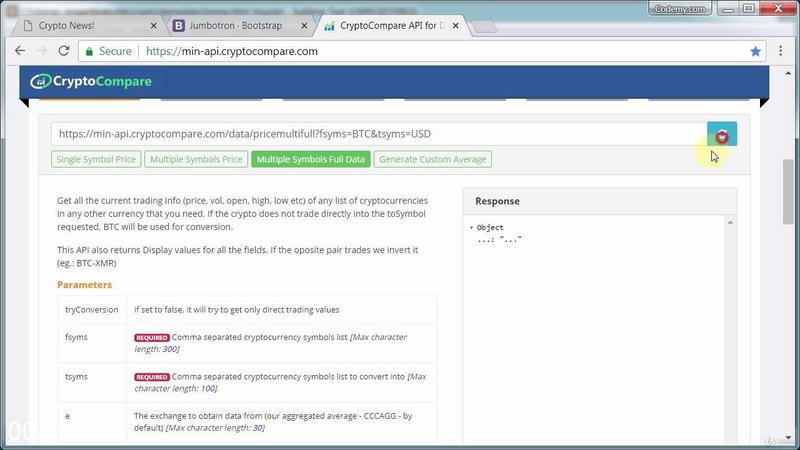Click the Parameters heading
The image size is (800, 450).
(x=84, y=285)
